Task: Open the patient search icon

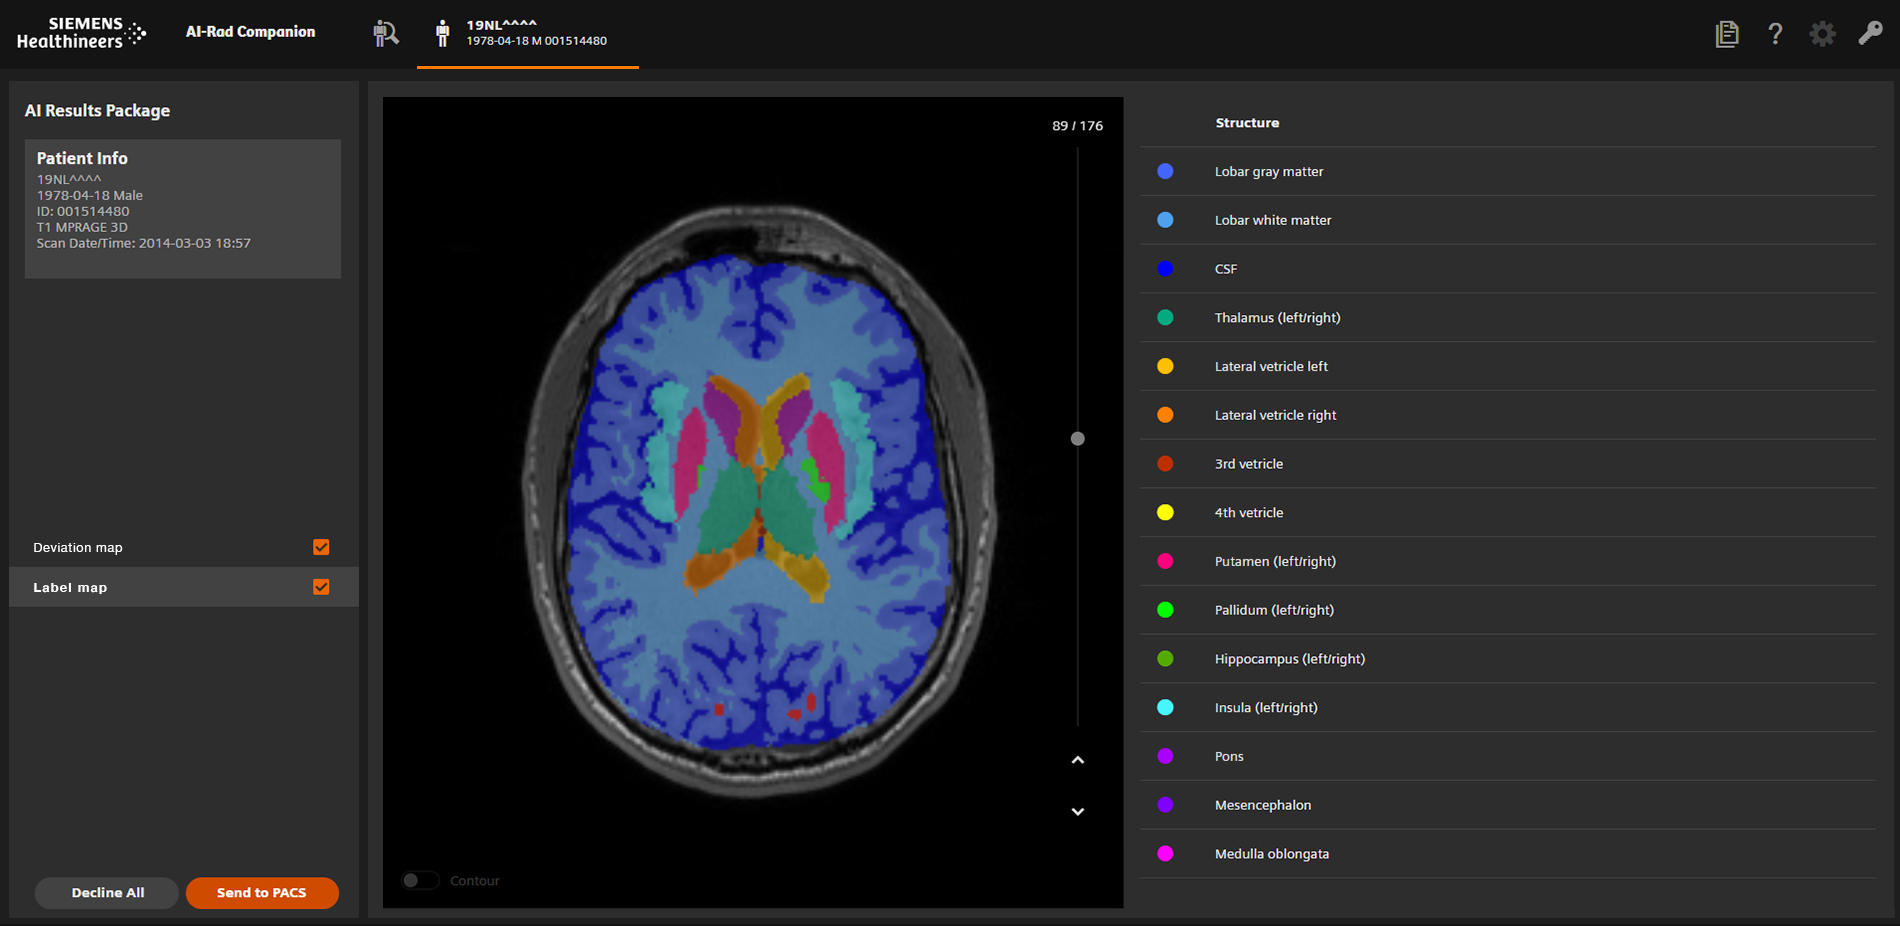Action: (385, 33)
